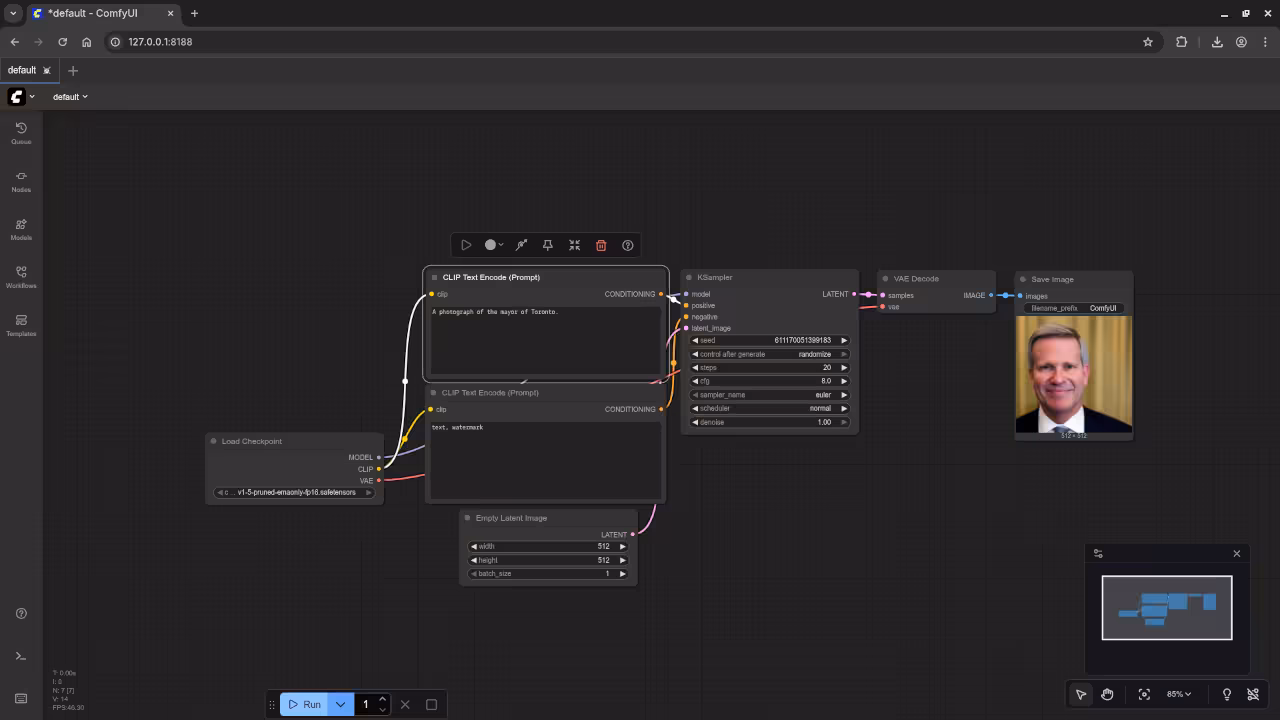This screenshot has width=1280, height=720.
Task: Open the default workflow breadcrumb menu
Action: coord(70,97)
